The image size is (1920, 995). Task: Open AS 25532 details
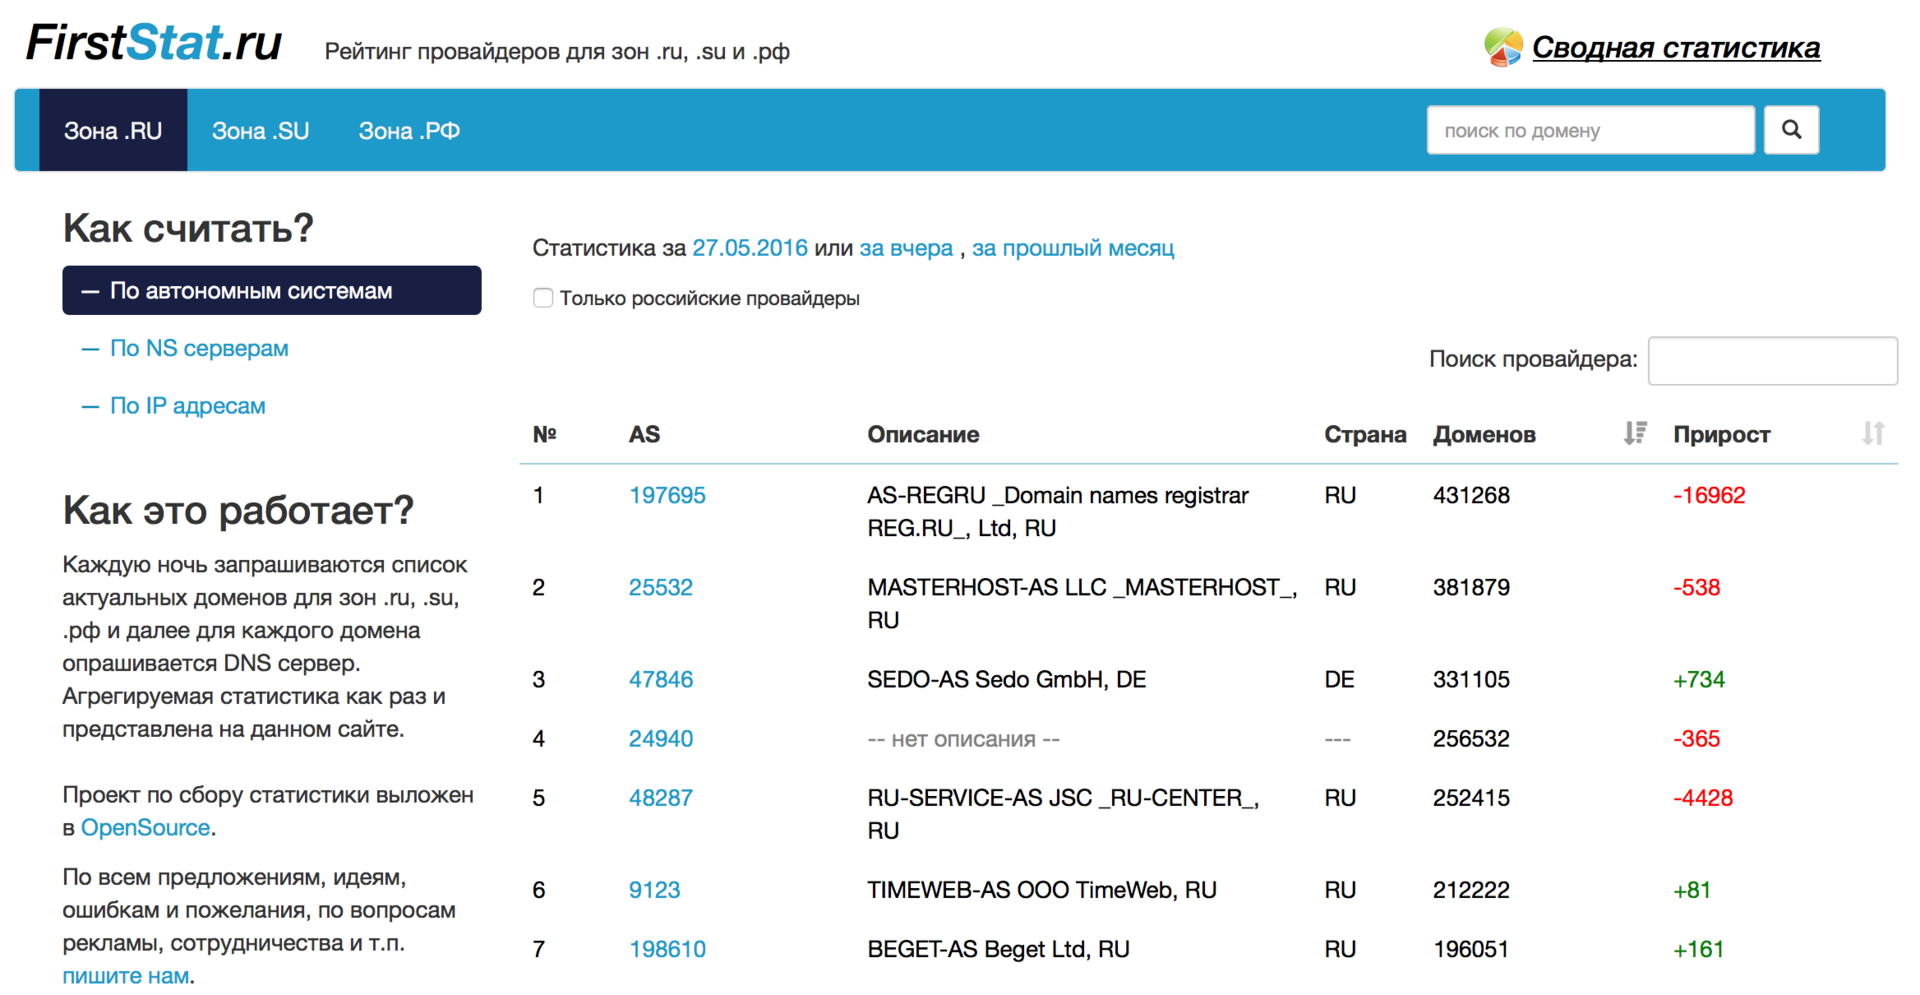click(660, 587)
